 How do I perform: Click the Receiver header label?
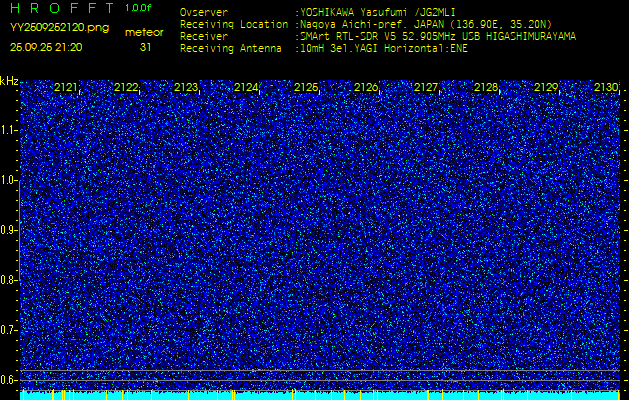[x=204, y=37]
